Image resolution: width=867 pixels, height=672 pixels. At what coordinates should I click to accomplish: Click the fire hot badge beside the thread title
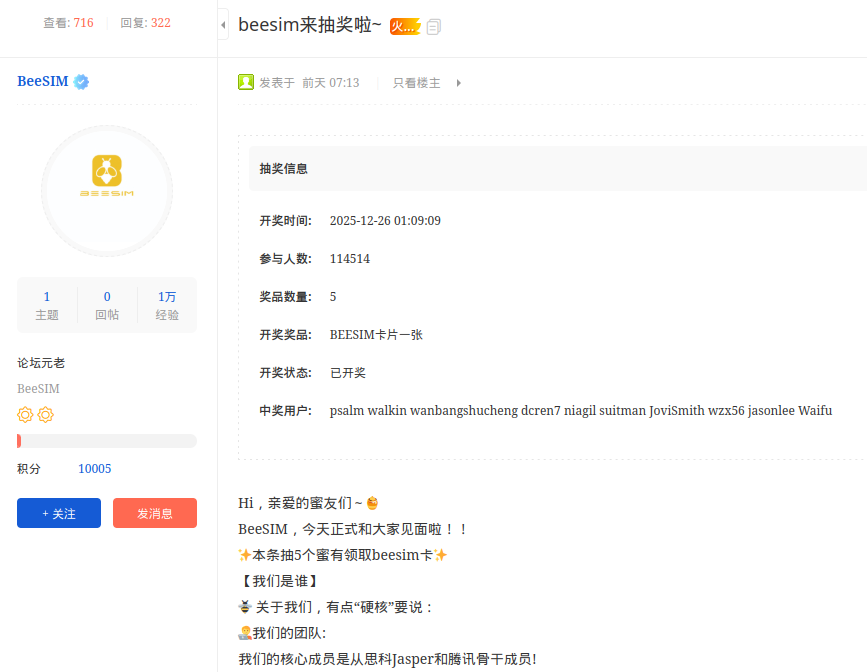click(404, 25)
